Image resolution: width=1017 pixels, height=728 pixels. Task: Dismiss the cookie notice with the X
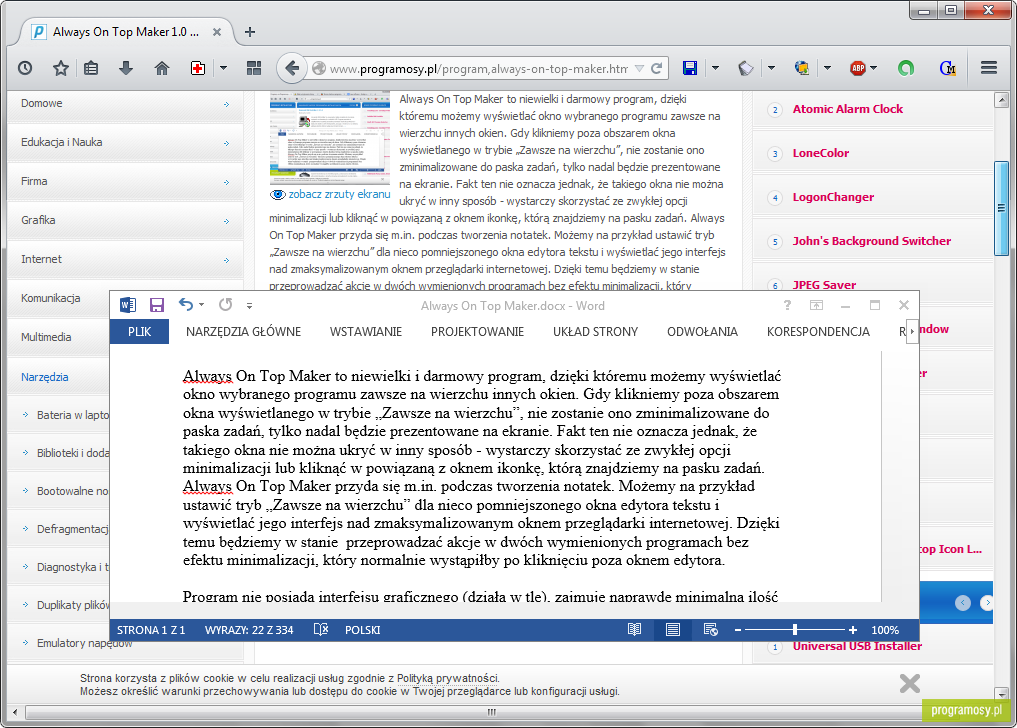[x=909, y=683]
